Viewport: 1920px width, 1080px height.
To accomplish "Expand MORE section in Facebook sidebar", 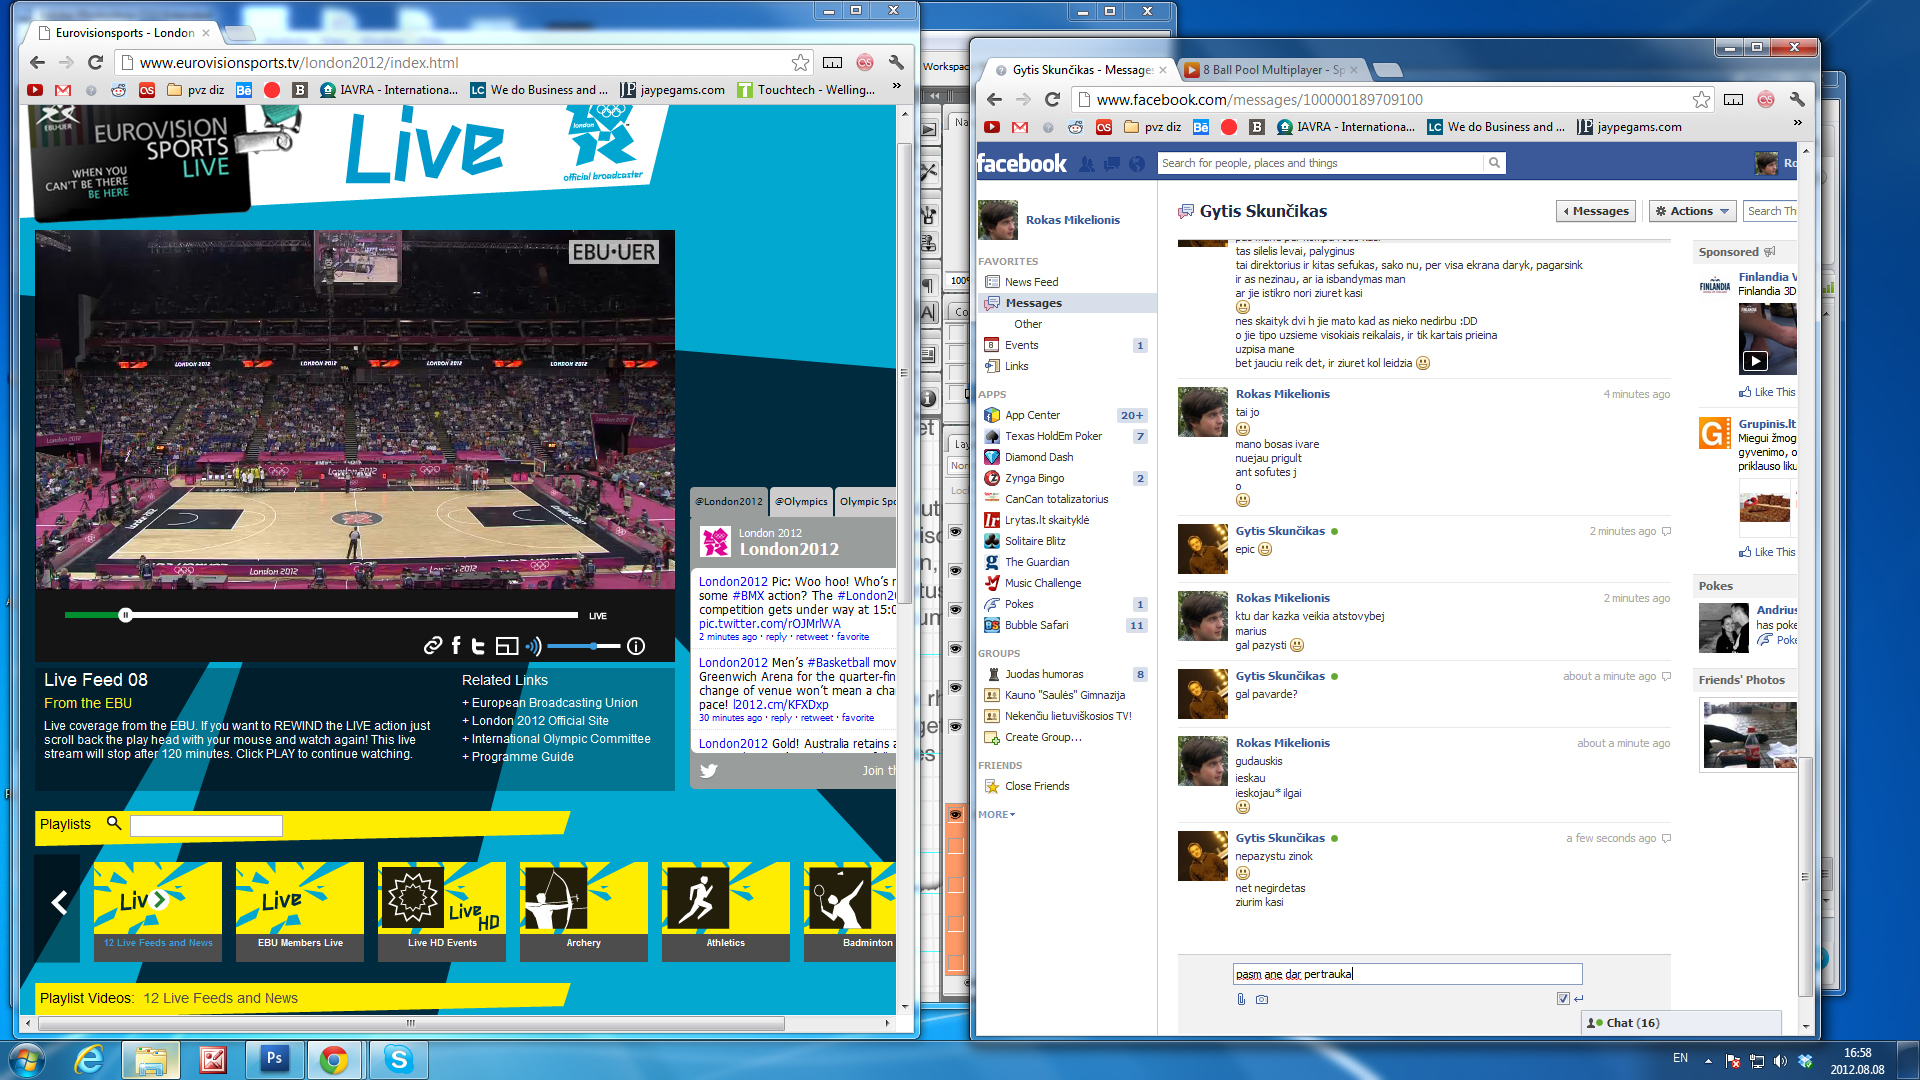I will 996,814.
